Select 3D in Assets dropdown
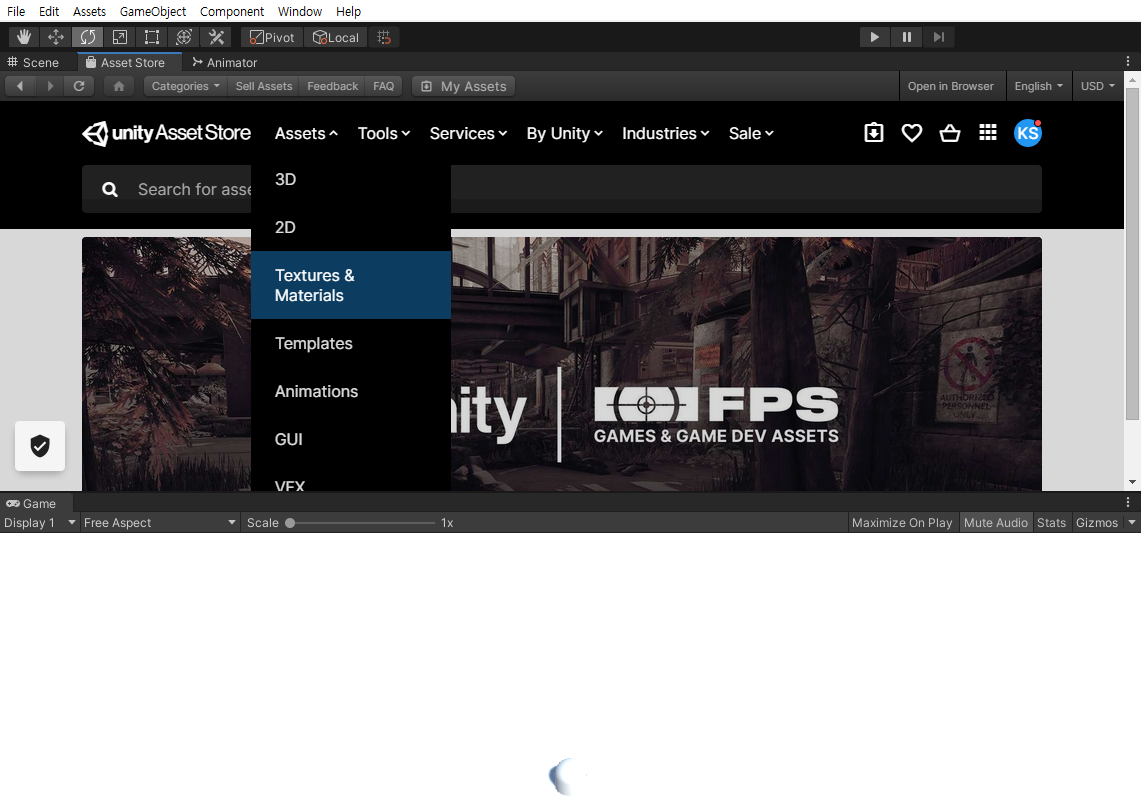 pos(351,179)
